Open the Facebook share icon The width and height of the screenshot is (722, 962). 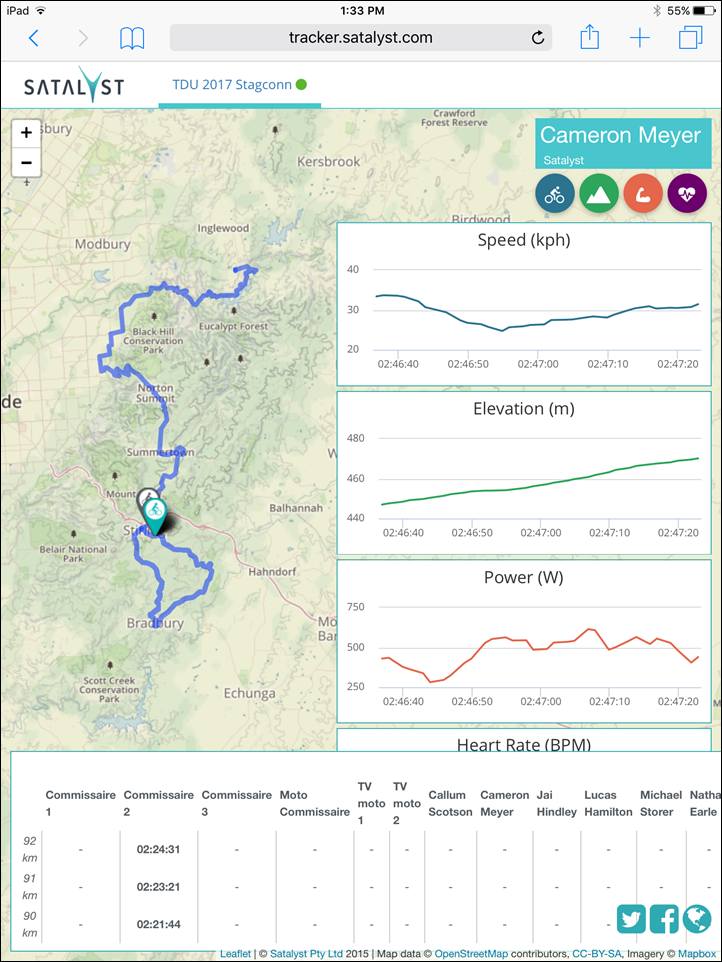click(664, 919)
